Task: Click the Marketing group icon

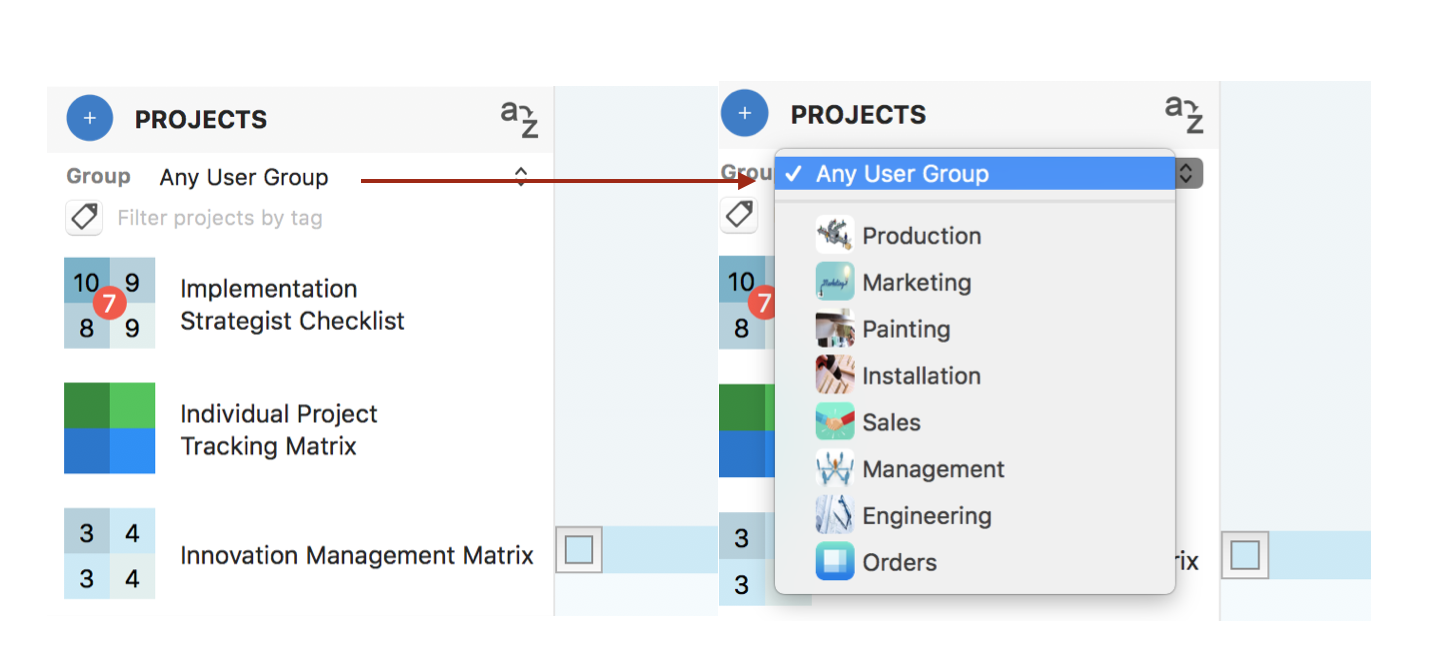Action: (x=835, y=281)
